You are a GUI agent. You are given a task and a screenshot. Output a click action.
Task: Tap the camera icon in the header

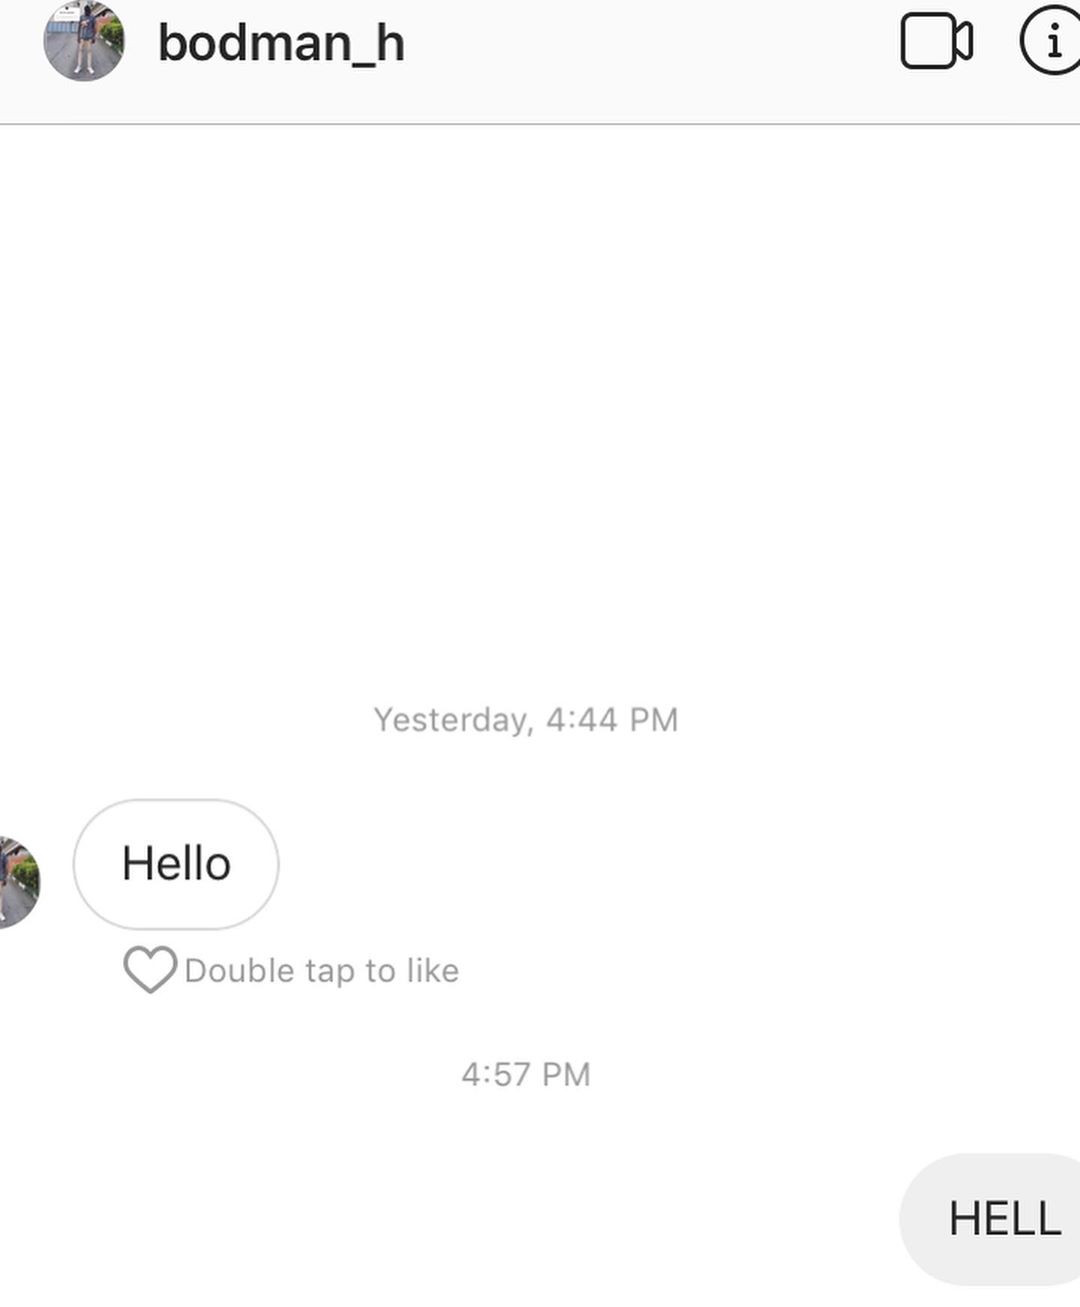pos(936,42)
